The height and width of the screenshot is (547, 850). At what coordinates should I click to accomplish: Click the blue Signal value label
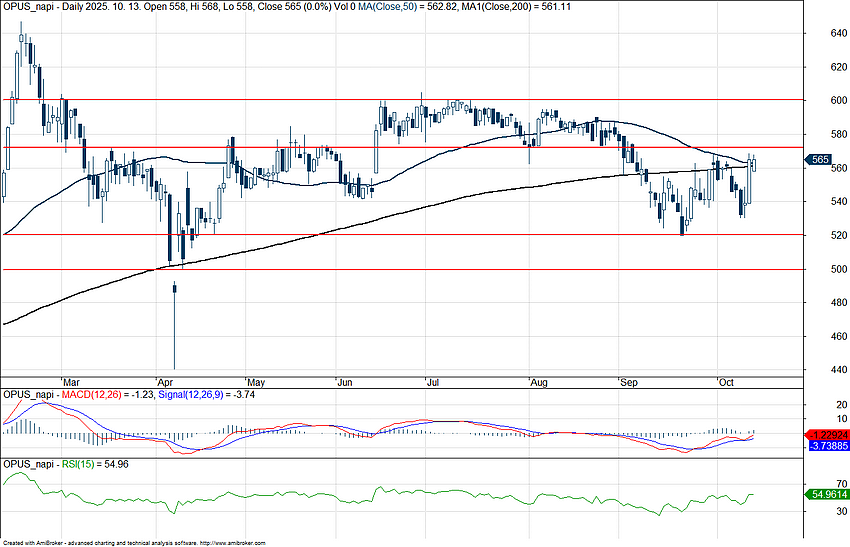[x=826, y=446]
